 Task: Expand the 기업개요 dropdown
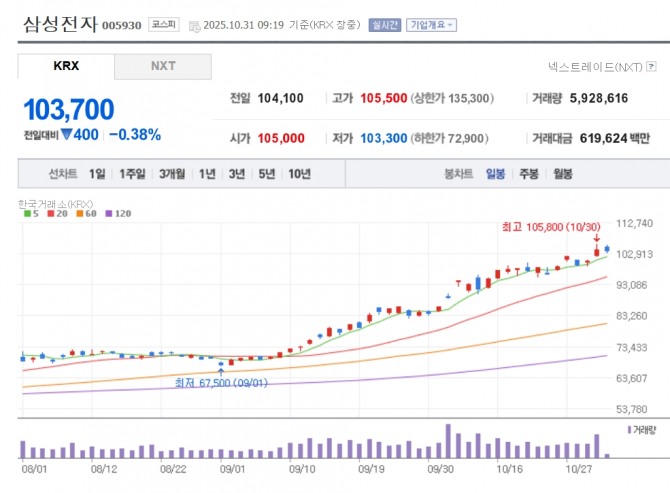pyautogui.click(x=431, y=25)
